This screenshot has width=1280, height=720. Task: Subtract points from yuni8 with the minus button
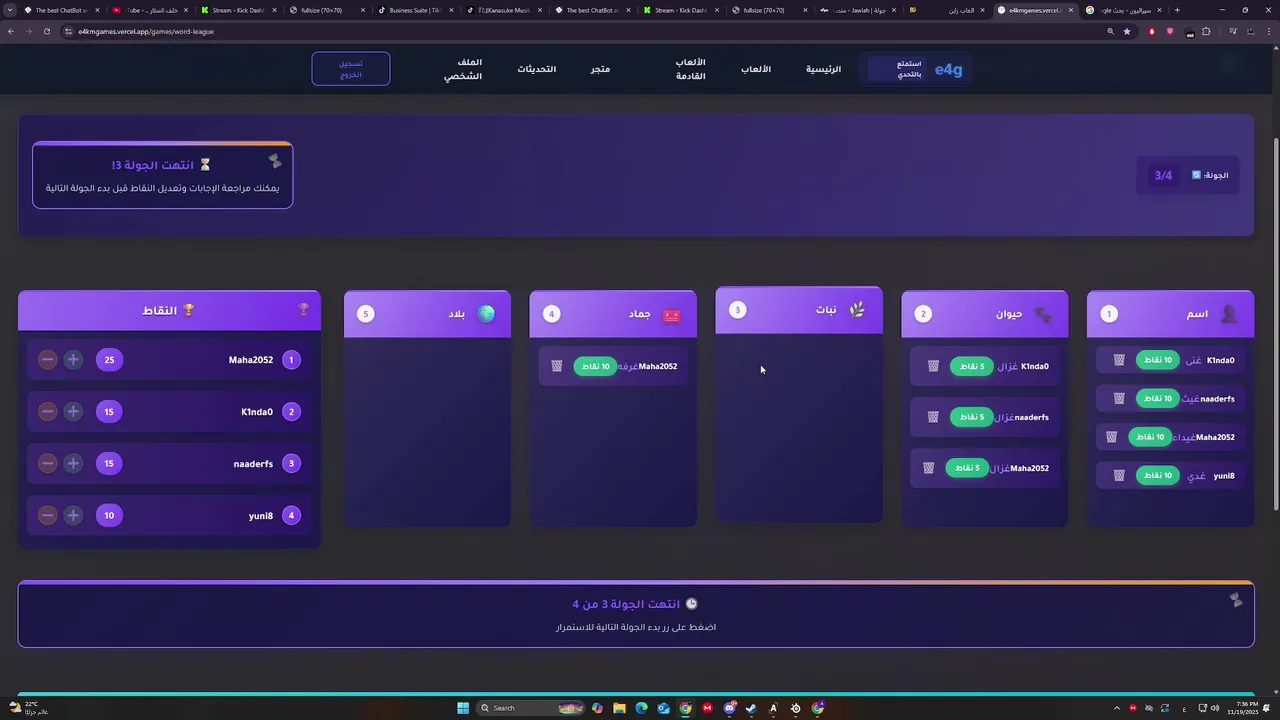pos(47,515)
